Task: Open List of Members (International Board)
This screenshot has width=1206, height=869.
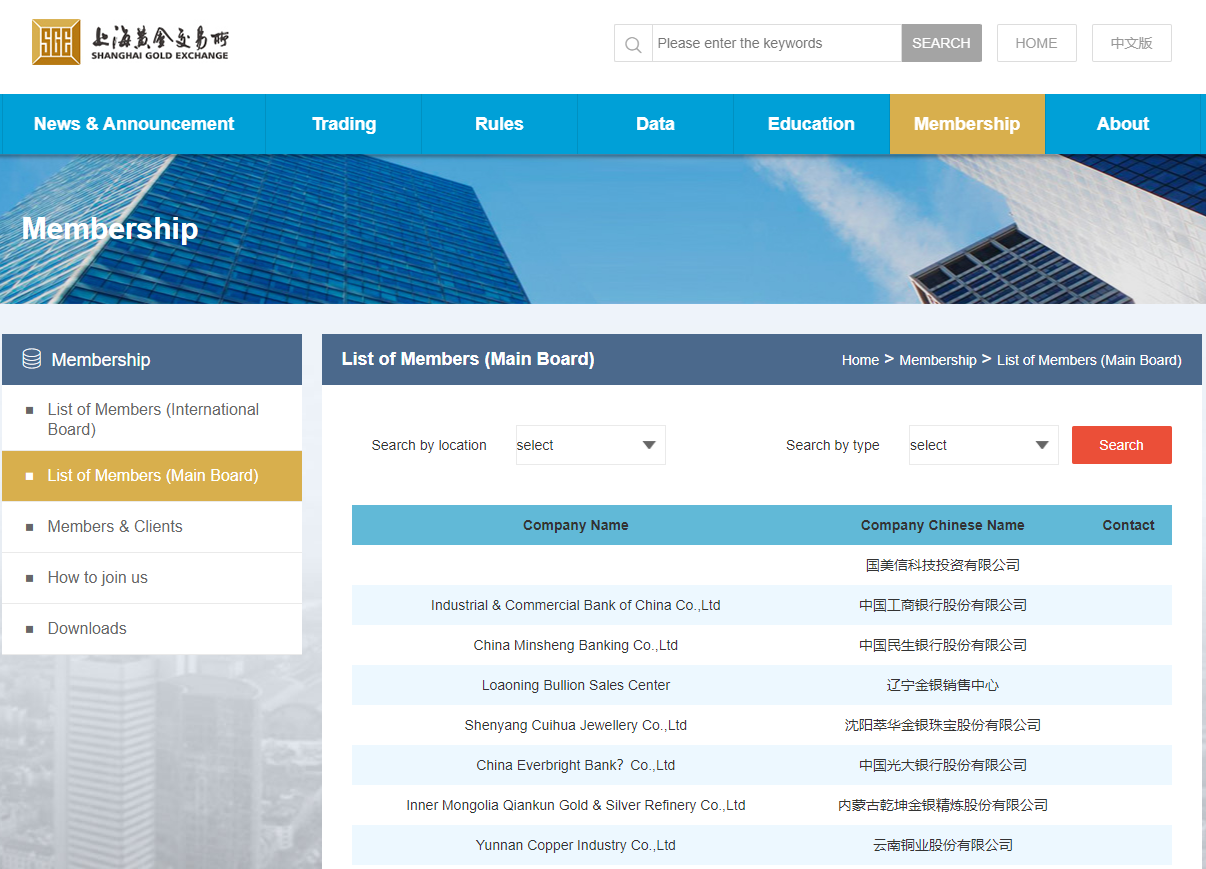Action: click(x=152, y=419)
